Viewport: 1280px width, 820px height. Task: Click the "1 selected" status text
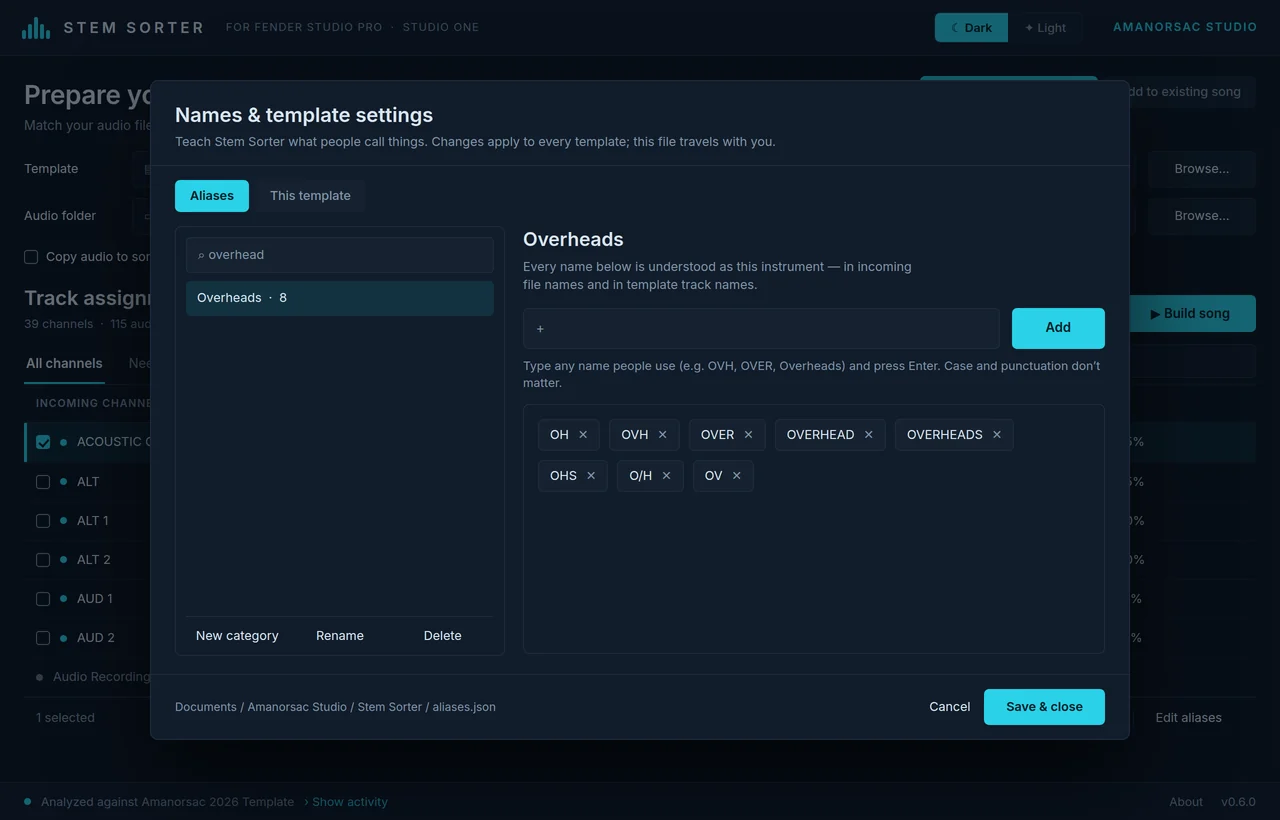[65, 718]
